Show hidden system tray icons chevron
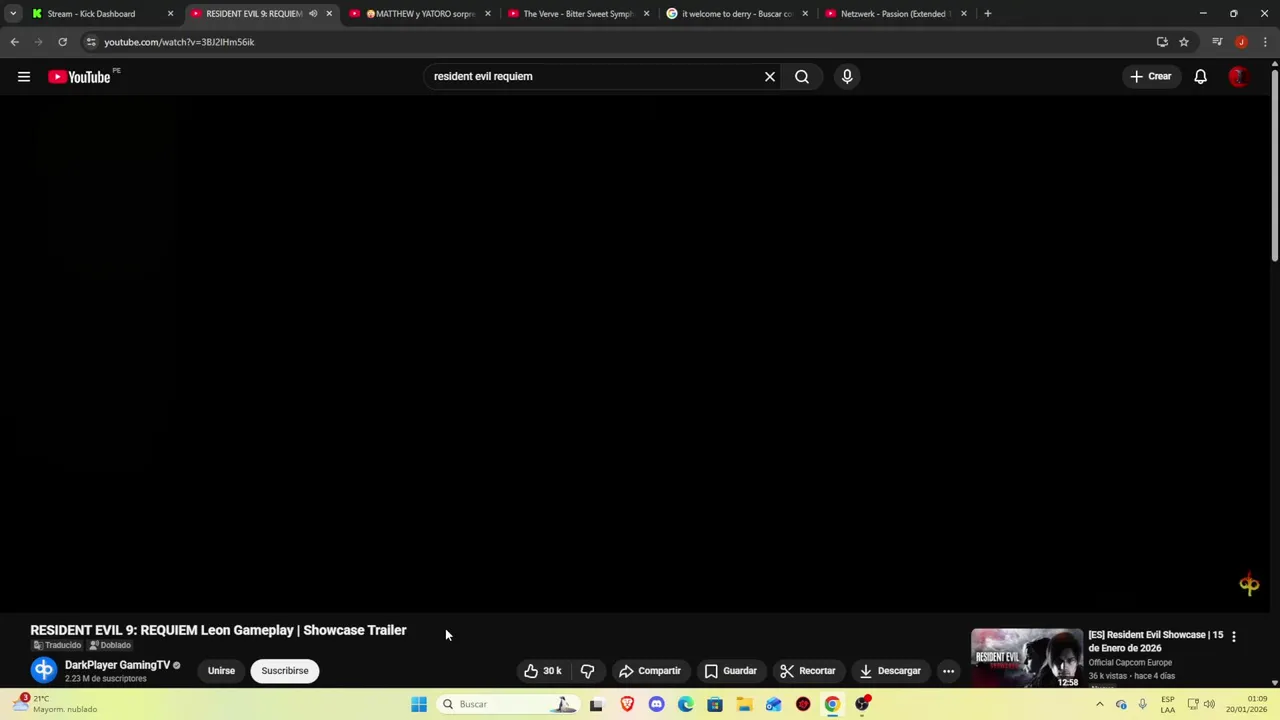The width and height of the screenshot is (1280, 720). [1100, 704]
